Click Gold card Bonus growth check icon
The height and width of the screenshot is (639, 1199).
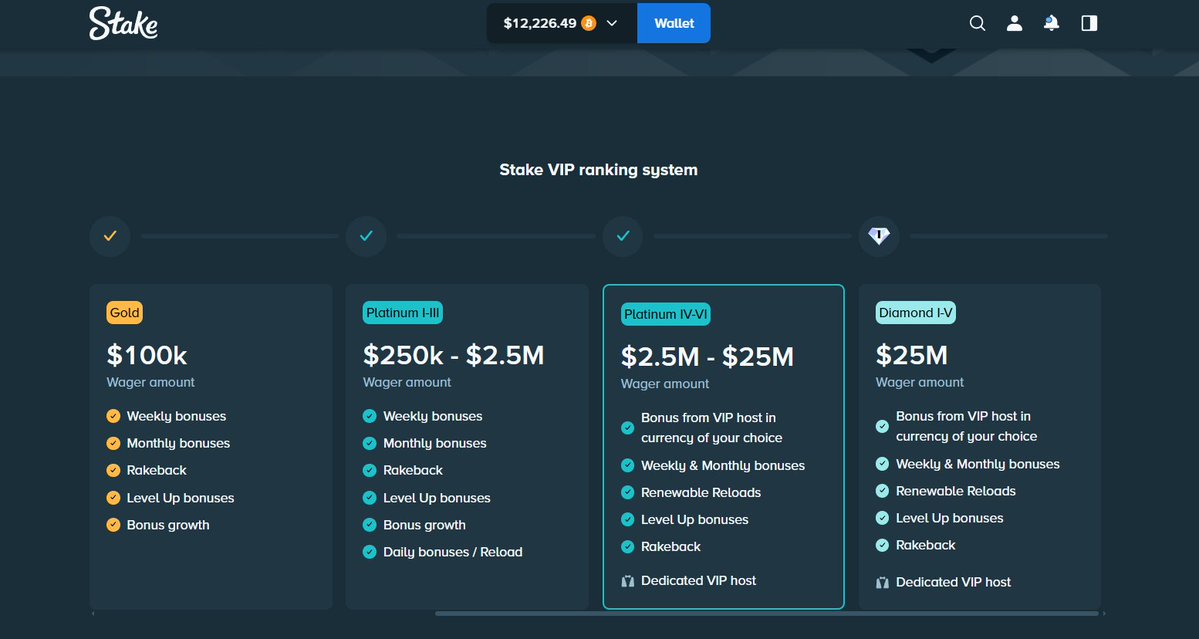pos(113,525)
